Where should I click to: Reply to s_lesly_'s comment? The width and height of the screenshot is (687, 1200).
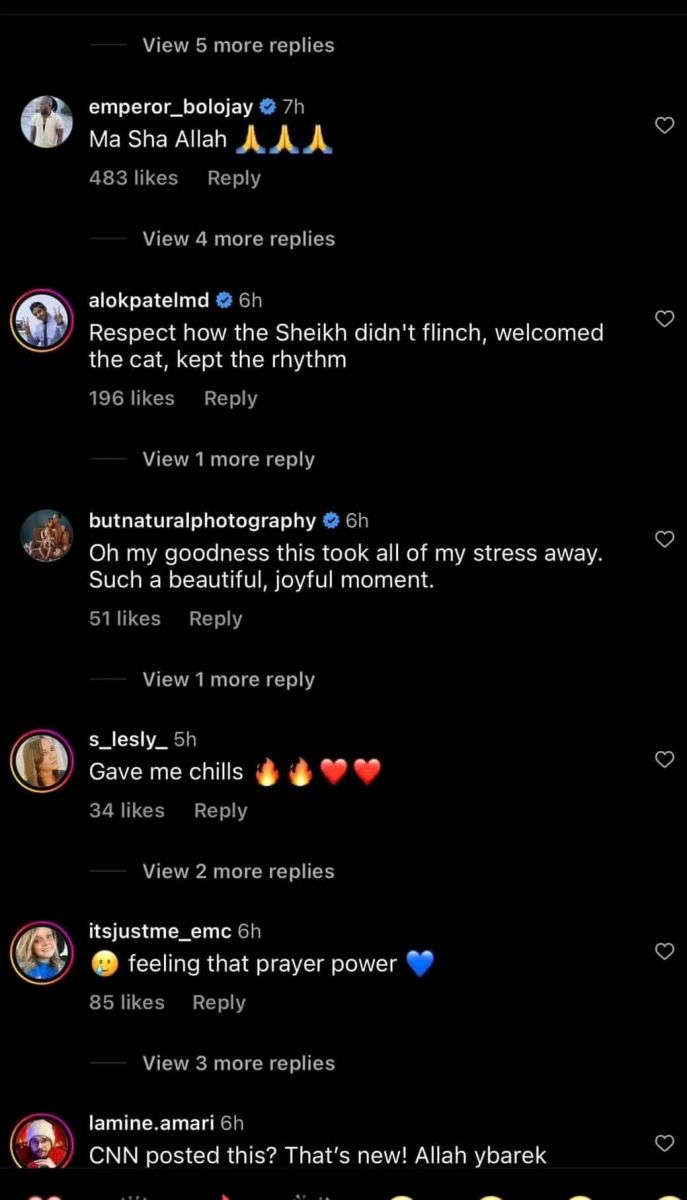coord(221,810)
